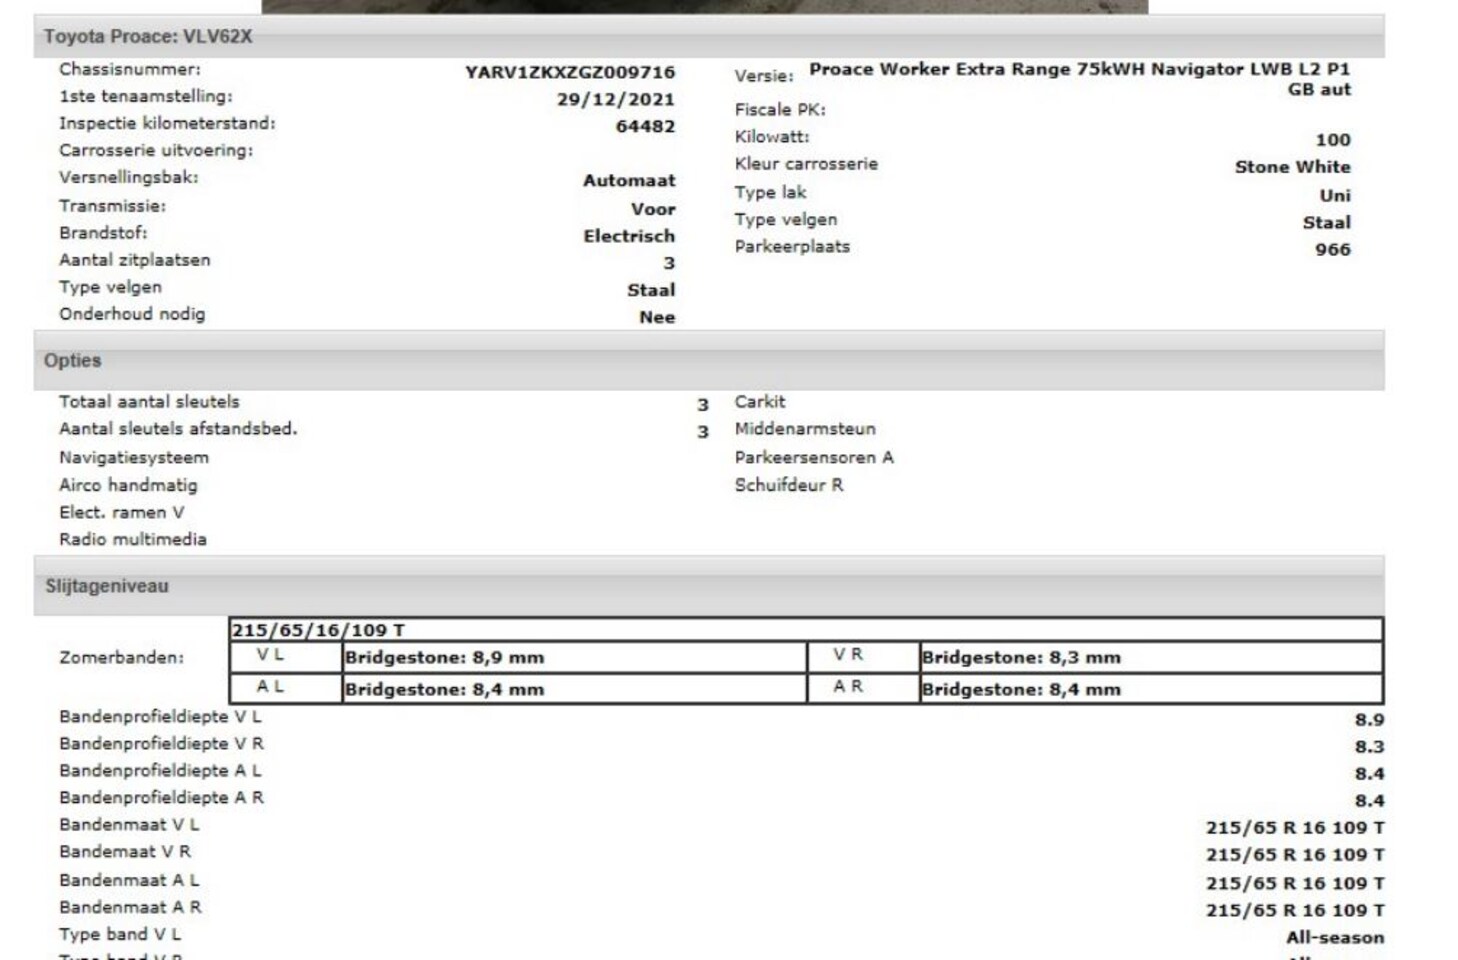Click the Automaat gearbox value
Image resolution: width=1458 pixels, height=960 pixels.
click(x=629, y=181)
